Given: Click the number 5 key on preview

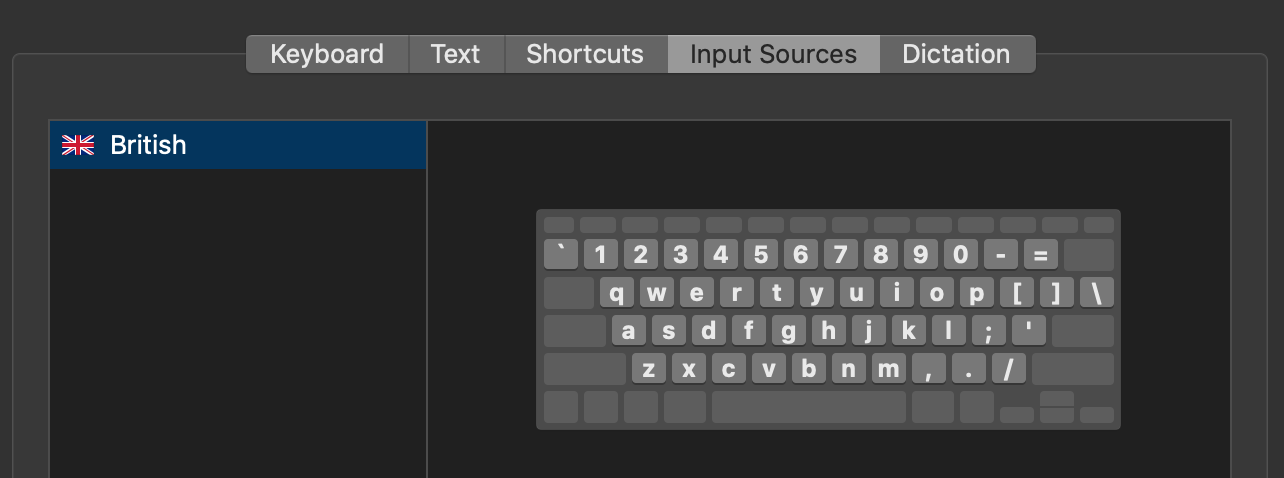Looking at the screenshot, I should pos(760,254).
